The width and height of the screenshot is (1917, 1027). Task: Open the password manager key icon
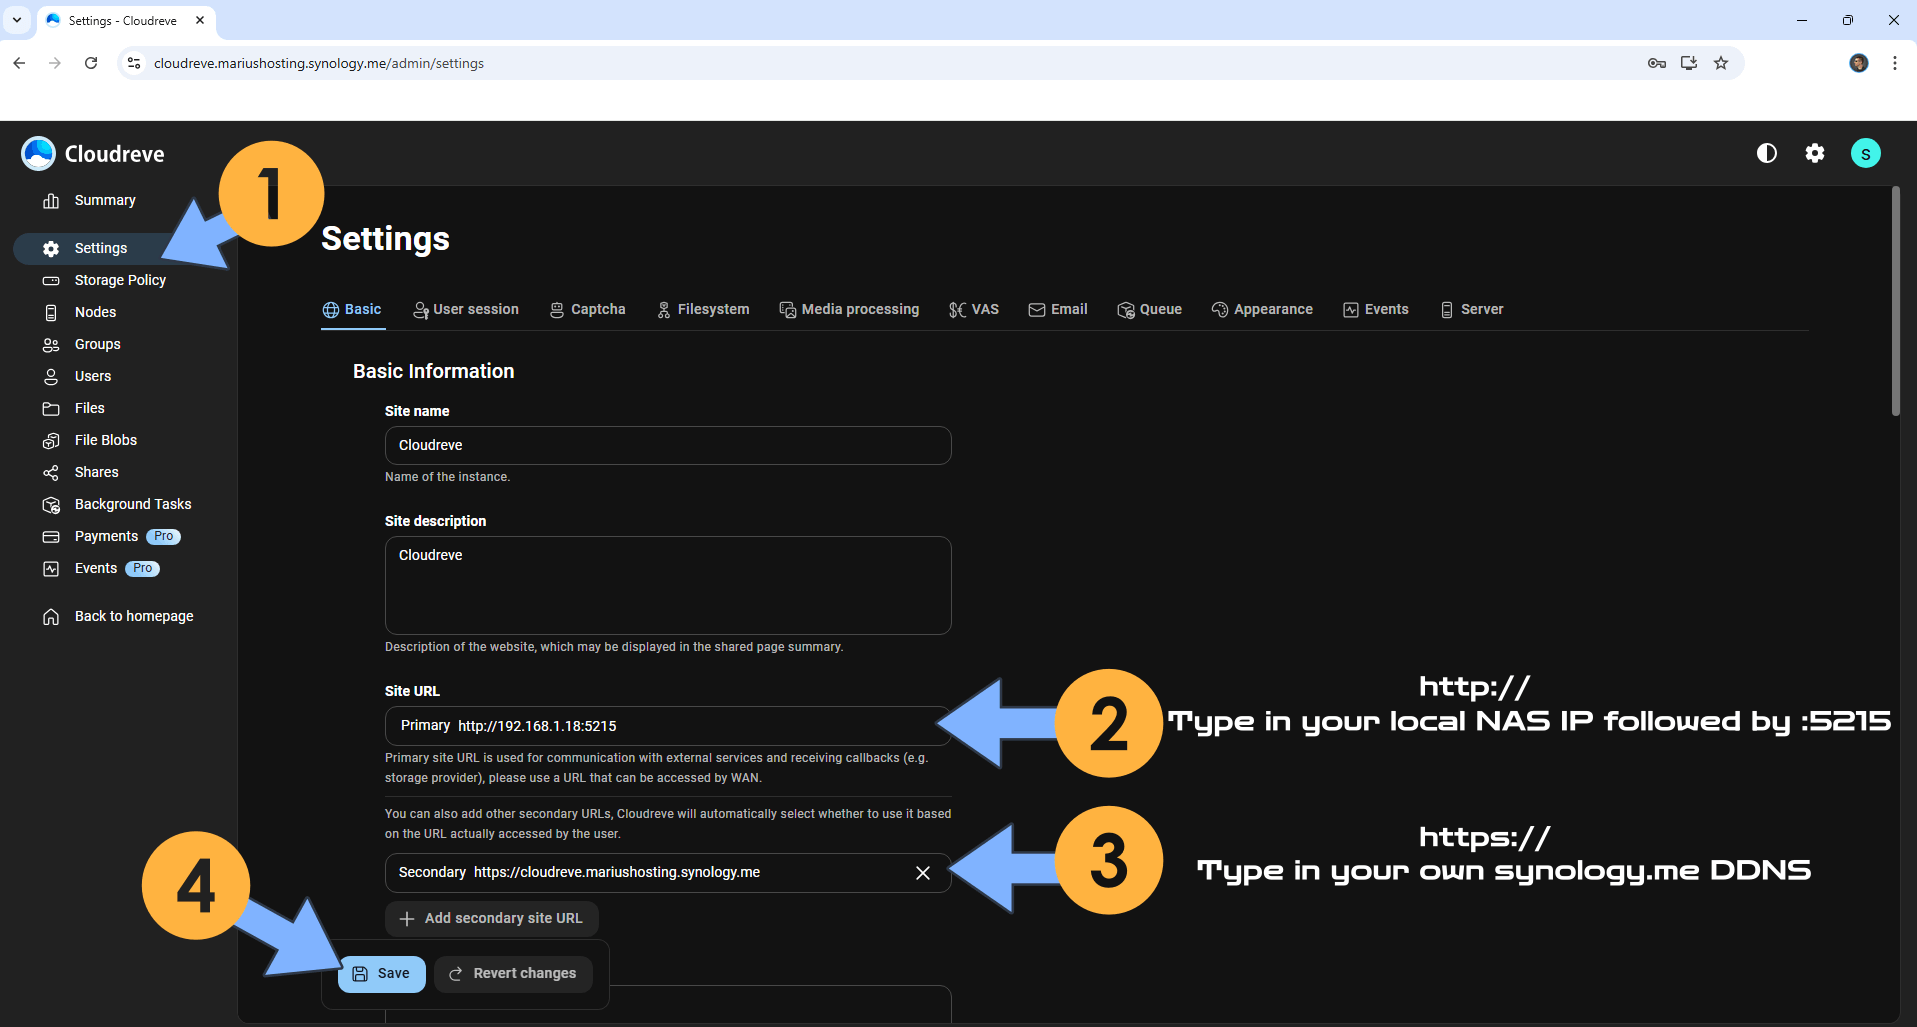[x=1657, y=63]
